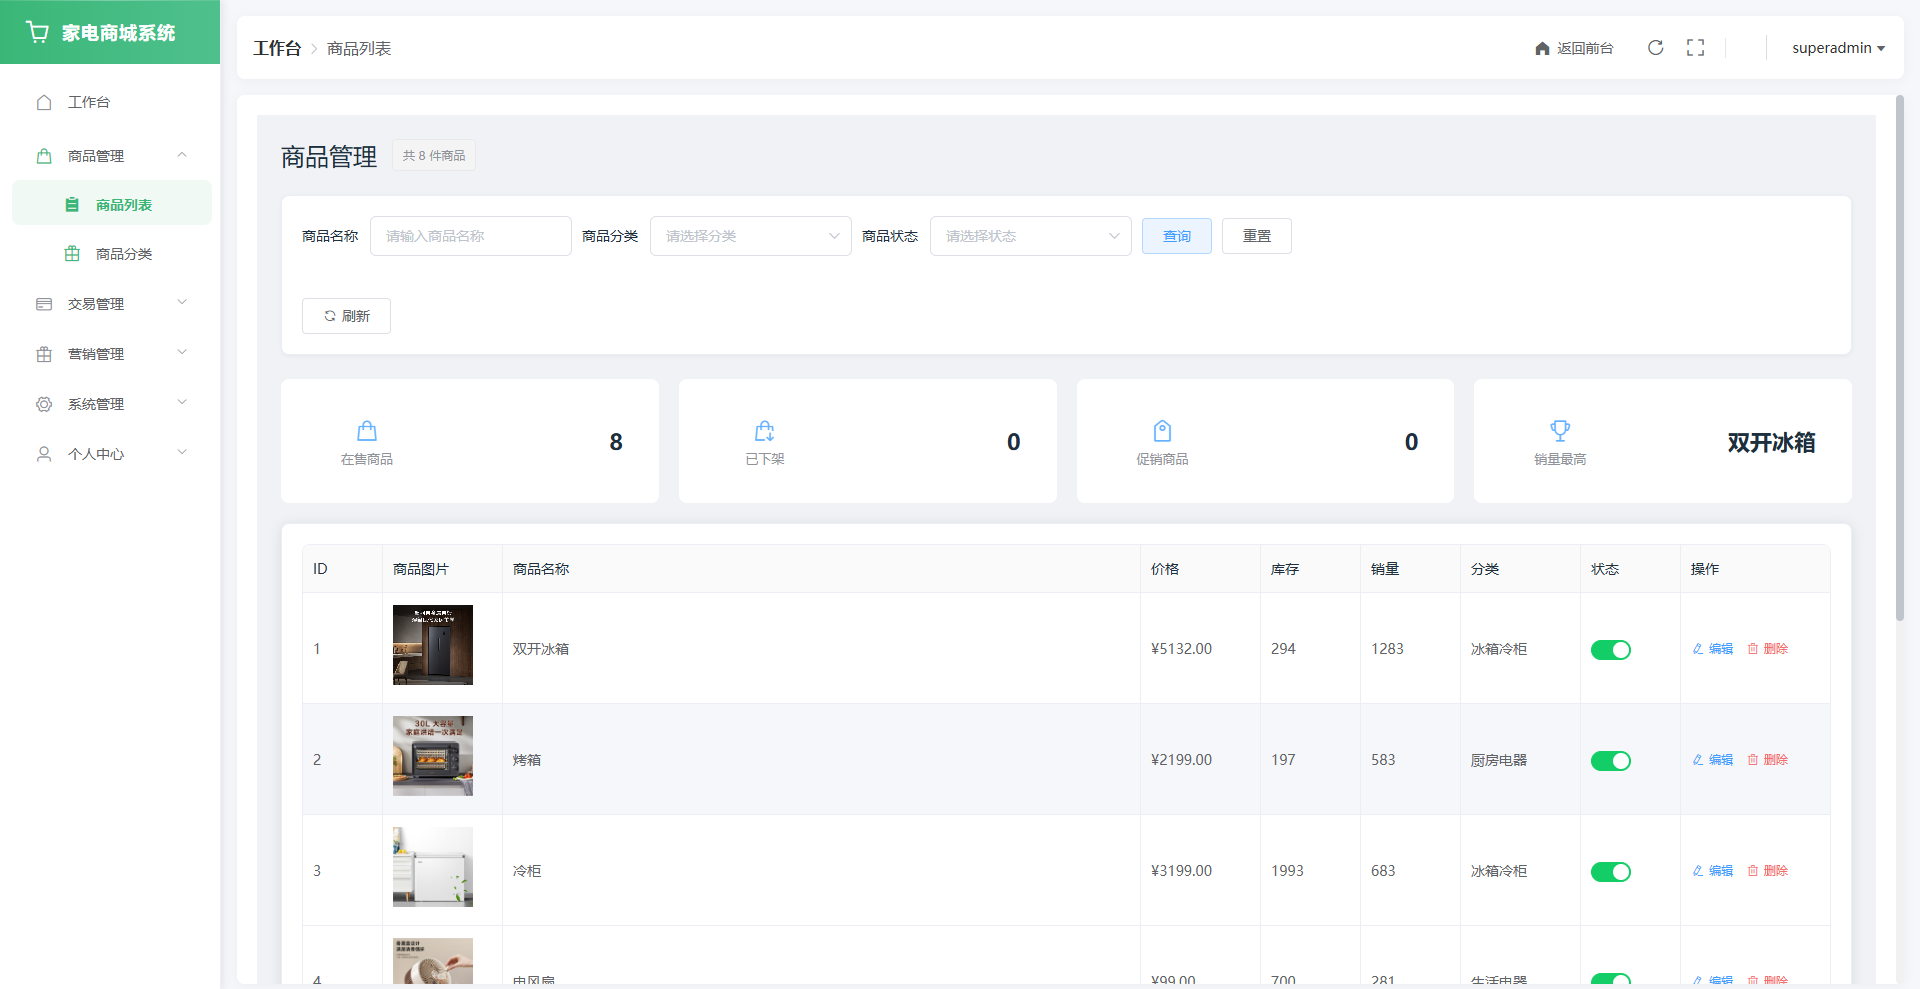Click the 已下架 stat card icon
This screenshot has width=1920, height=989.
click(x=764, y=431)
